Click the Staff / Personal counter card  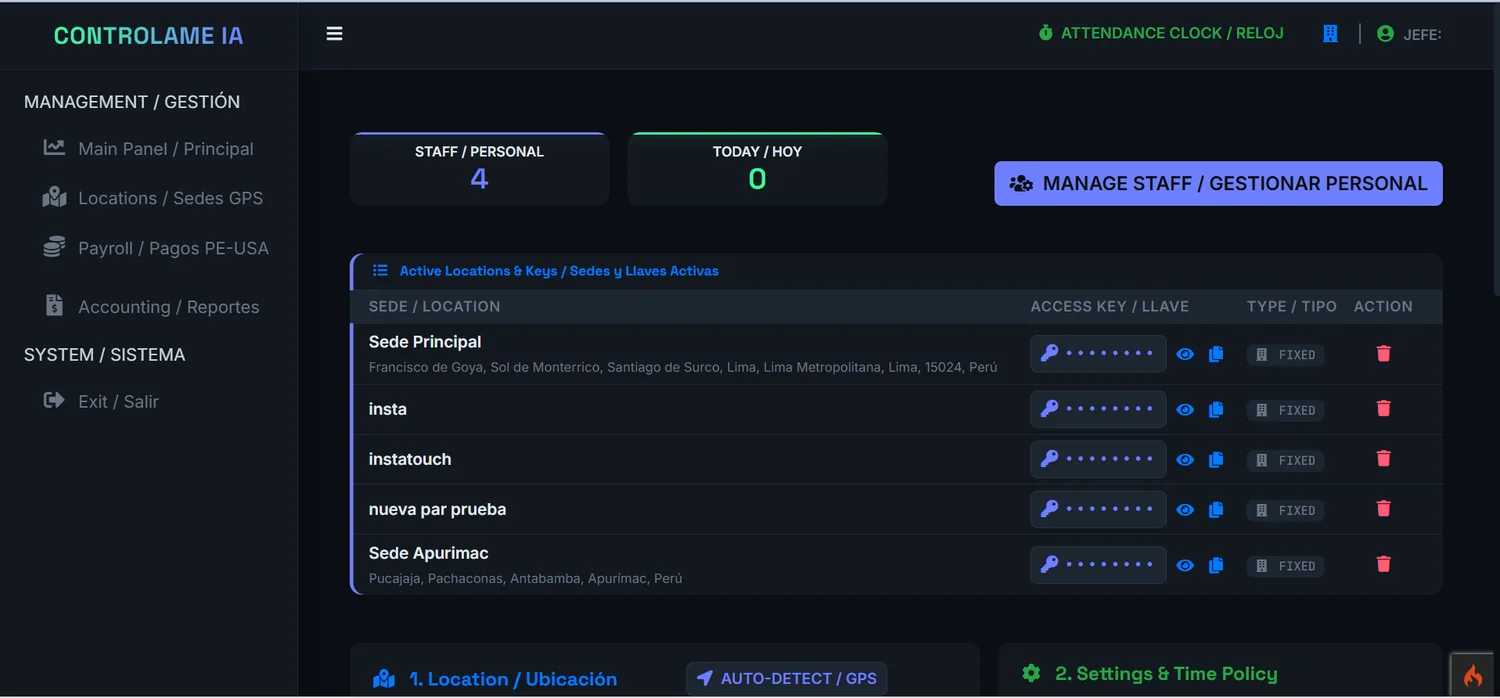[x=479, y=169]
